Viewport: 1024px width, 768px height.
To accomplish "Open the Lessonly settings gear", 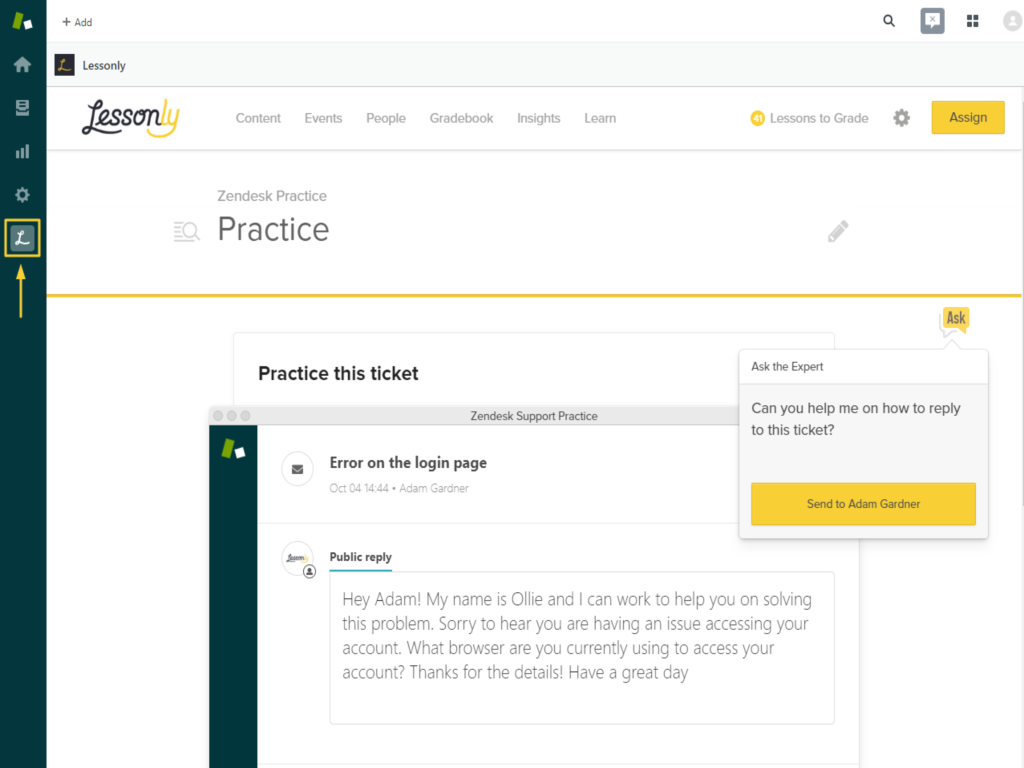I will click(902, 118).
